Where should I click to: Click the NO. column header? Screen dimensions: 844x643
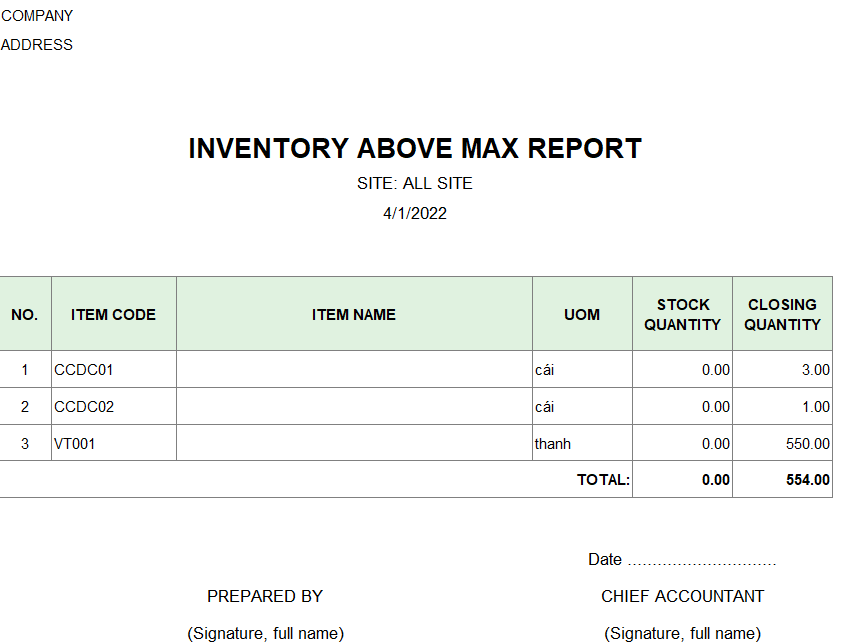point(25,315)
